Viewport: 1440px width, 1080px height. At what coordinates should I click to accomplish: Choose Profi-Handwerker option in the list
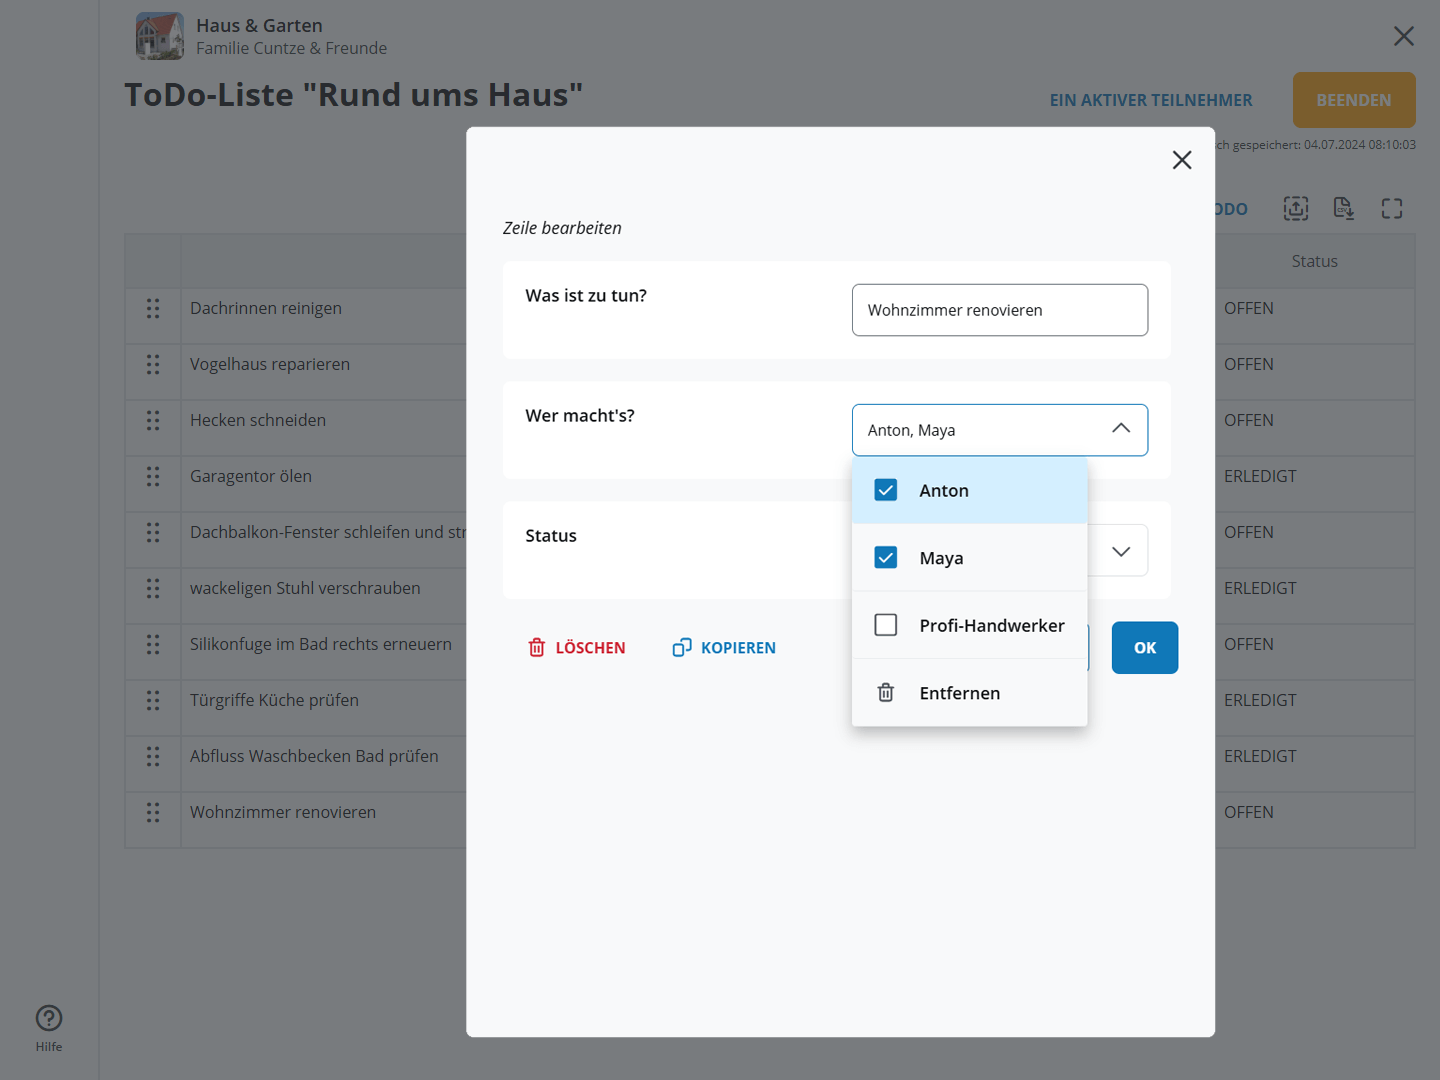click(991, 626)
